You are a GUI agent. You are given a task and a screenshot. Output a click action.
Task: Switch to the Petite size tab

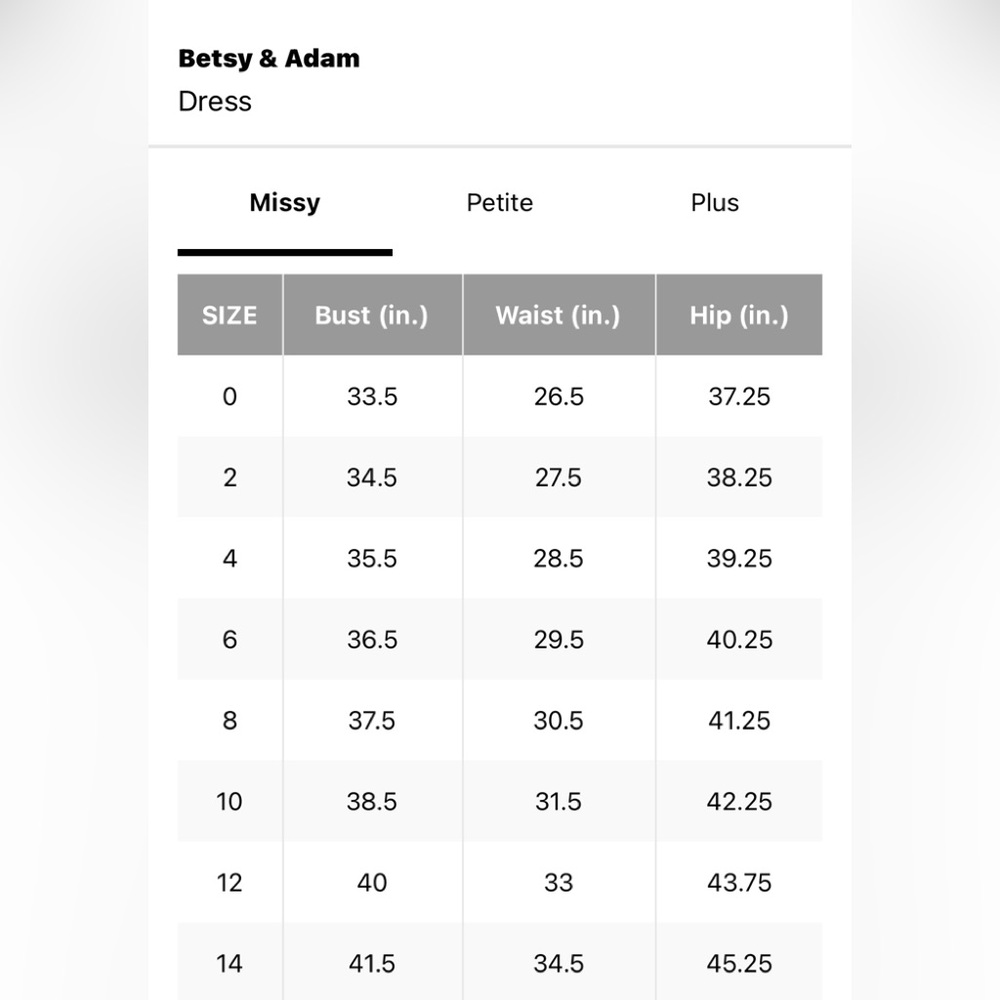[499, 203]
